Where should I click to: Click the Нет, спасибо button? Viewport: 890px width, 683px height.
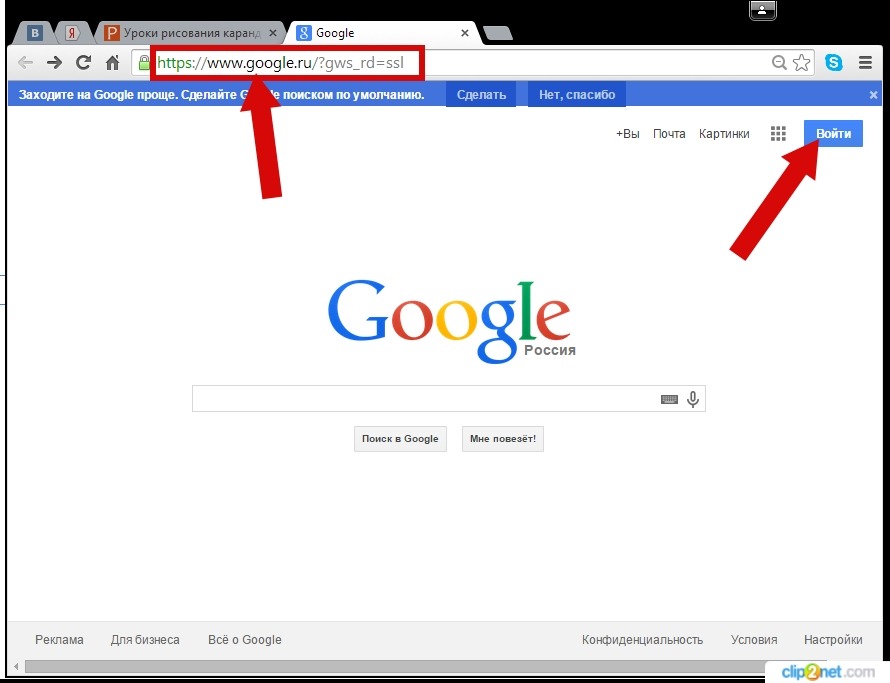click(577, 95)
